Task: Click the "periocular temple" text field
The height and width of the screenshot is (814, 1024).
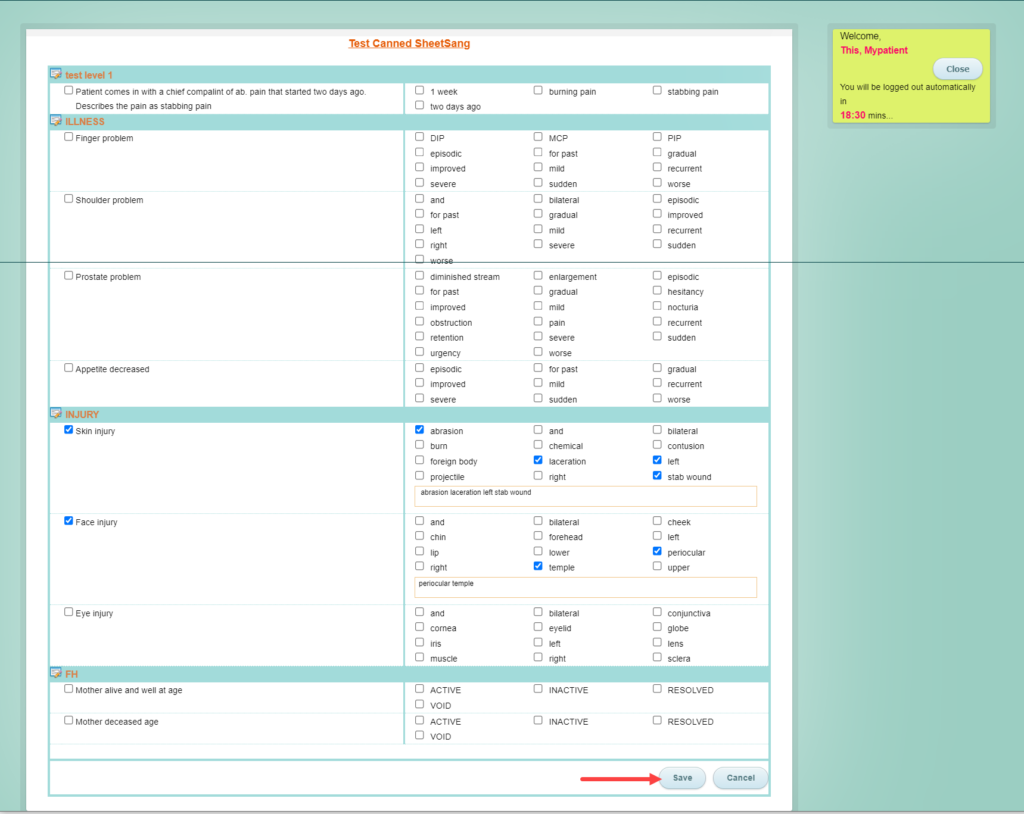Action: (x=585, y=587)
